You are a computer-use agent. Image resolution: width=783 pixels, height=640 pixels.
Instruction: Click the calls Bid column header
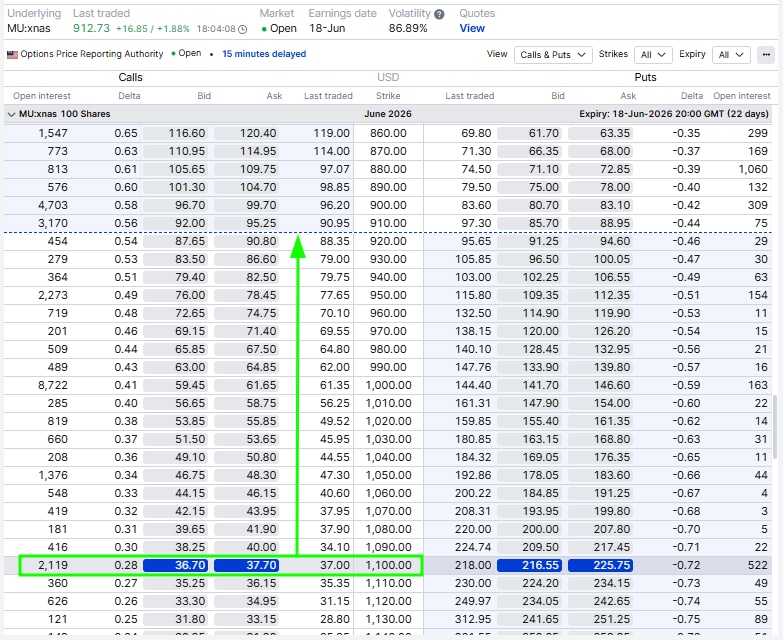pyautogui.click(x=204, y=96)
